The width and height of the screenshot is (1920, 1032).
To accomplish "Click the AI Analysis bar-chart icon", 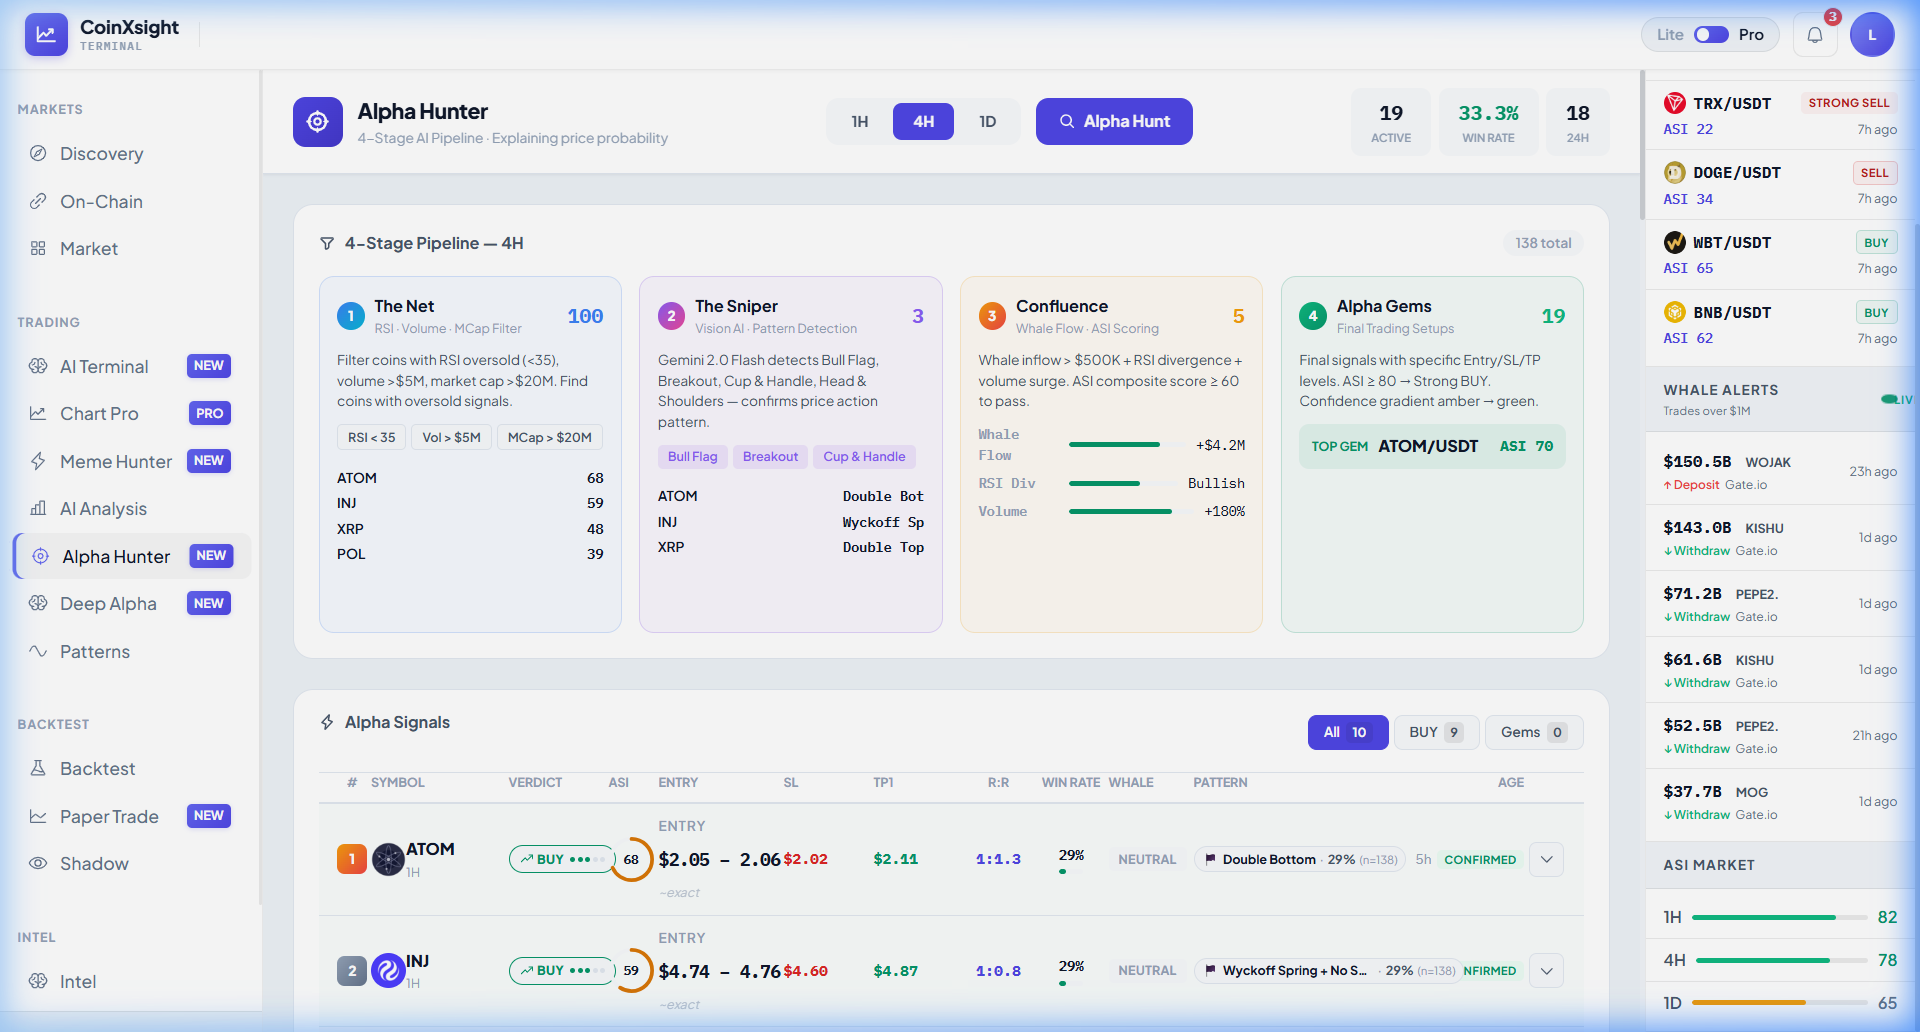I will tap(38, 508).
